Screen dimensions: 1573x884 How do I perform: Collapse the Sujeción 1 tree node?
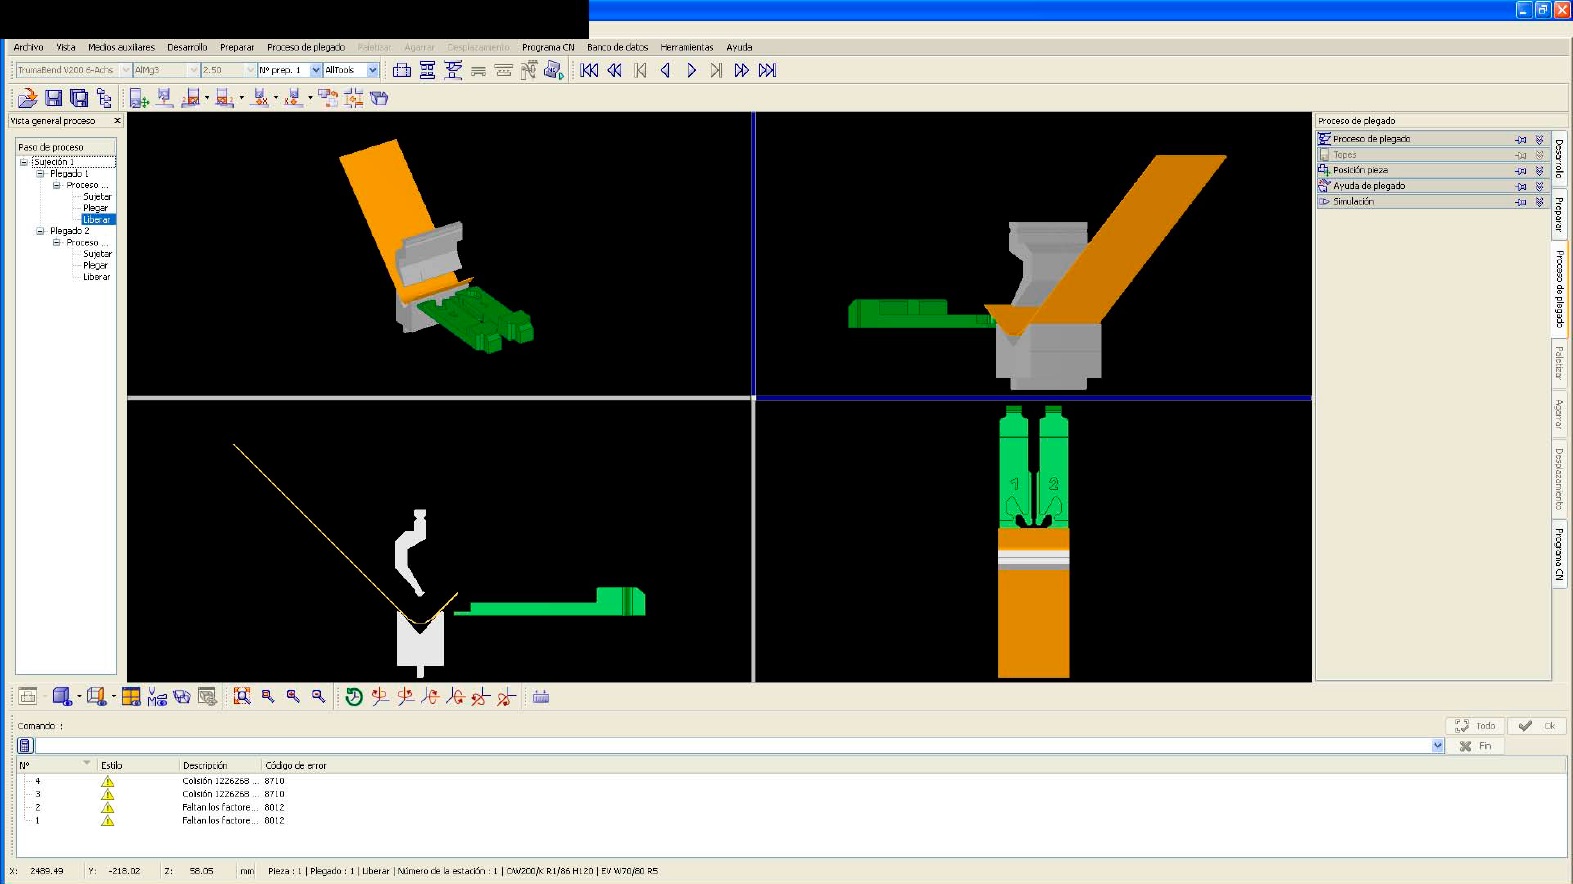click(24, 162)
